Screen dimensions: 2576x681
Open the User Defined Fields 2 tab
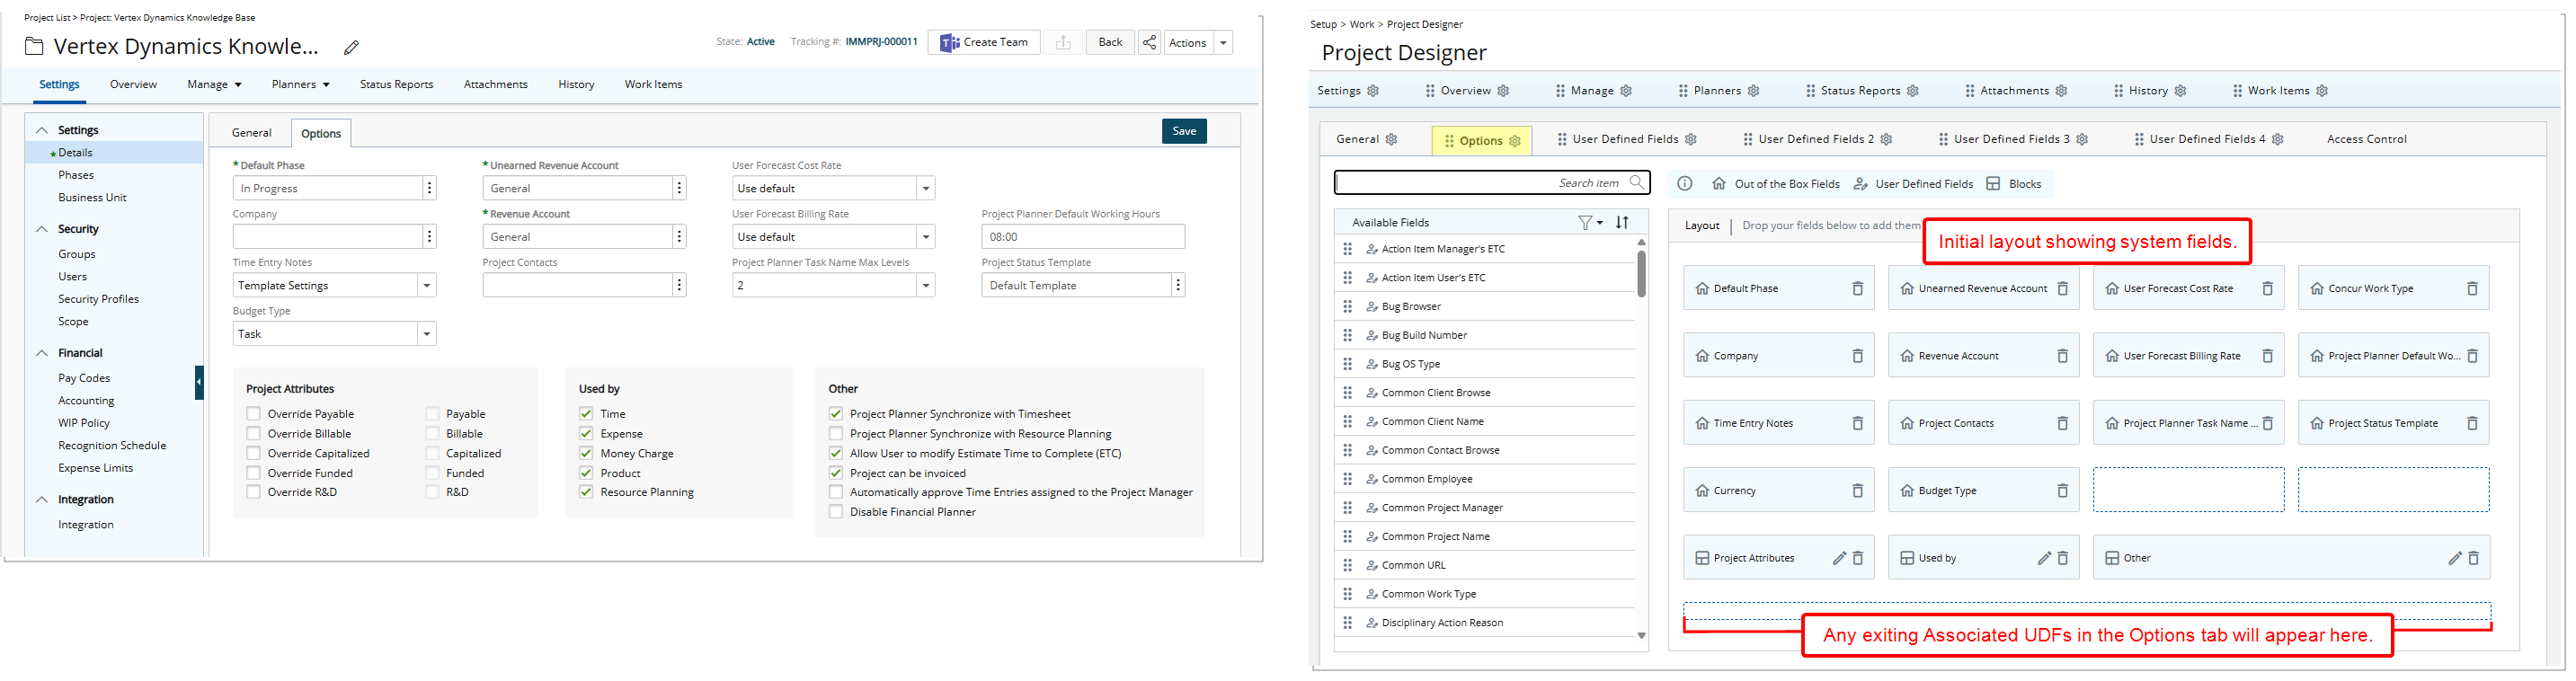coord(1815,139)
